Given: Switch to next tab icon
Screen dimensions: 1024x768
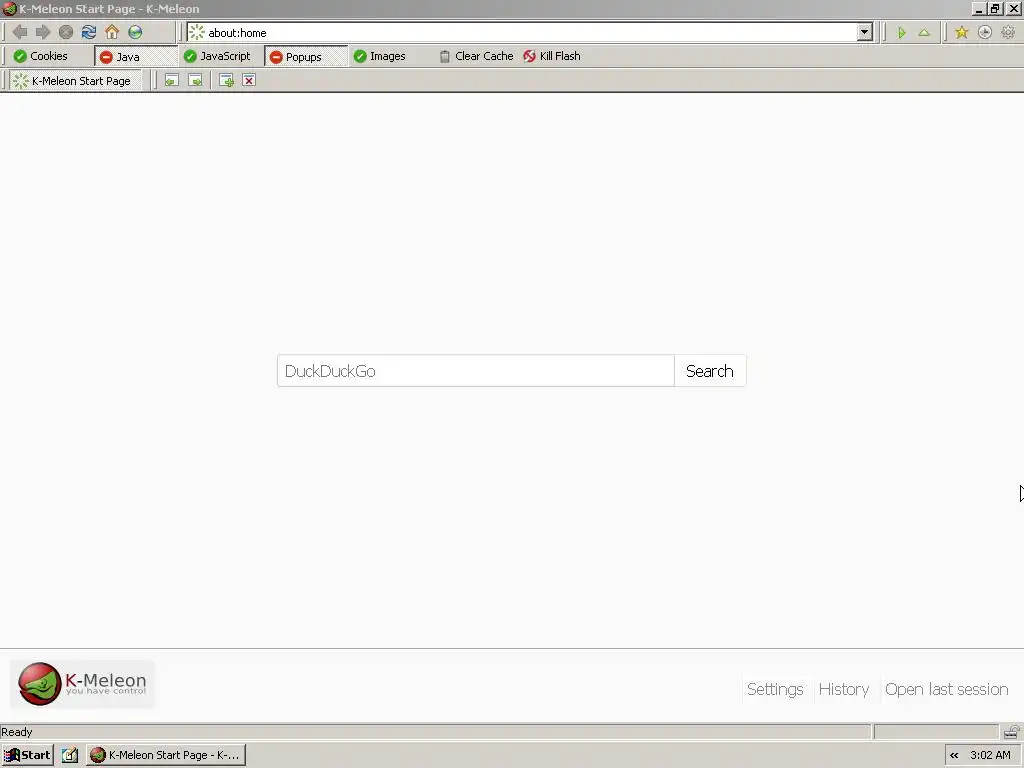Looking at the screenshot, I should [x=195, y=80].
